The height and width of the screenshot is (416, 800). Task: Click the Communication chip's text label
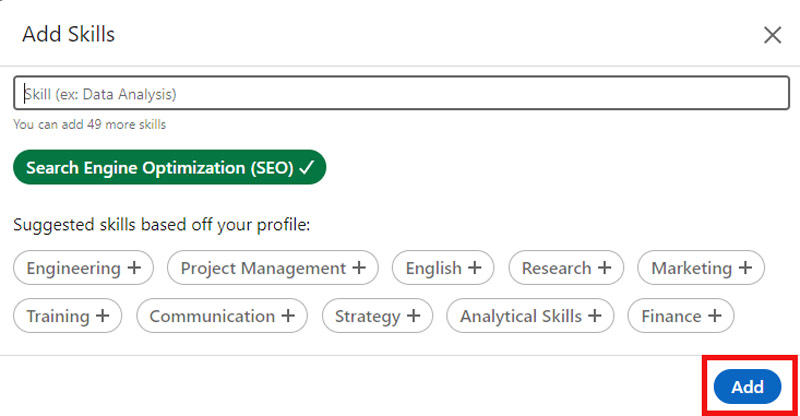212,316
